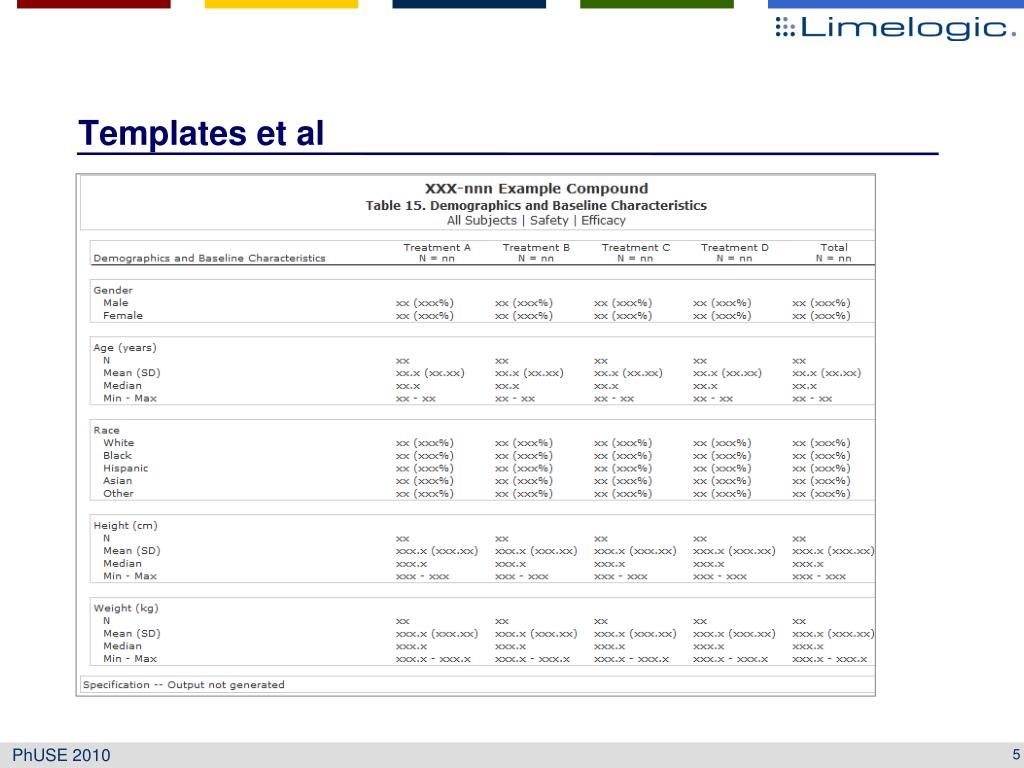Image resolution: width=1024 pixels, height=768 pixels.
Task: Select Mean (SD) label under Age (years)
Action: pyautogui.click(x=131, y=373)
